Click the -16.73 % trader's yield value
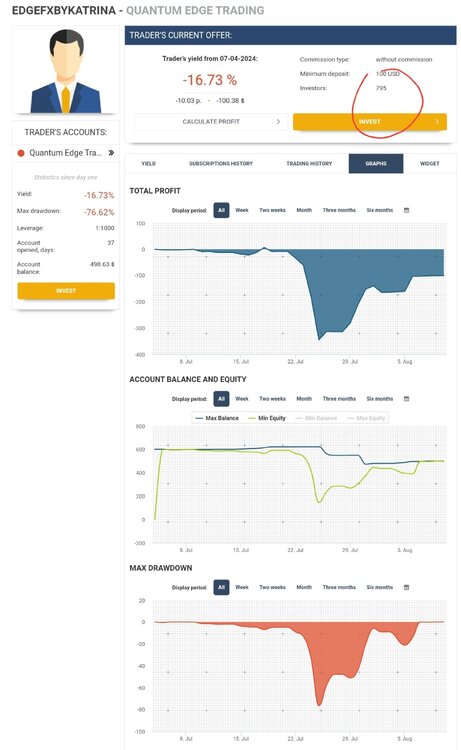This screenshot has width=461, height=750. (209, 80)
